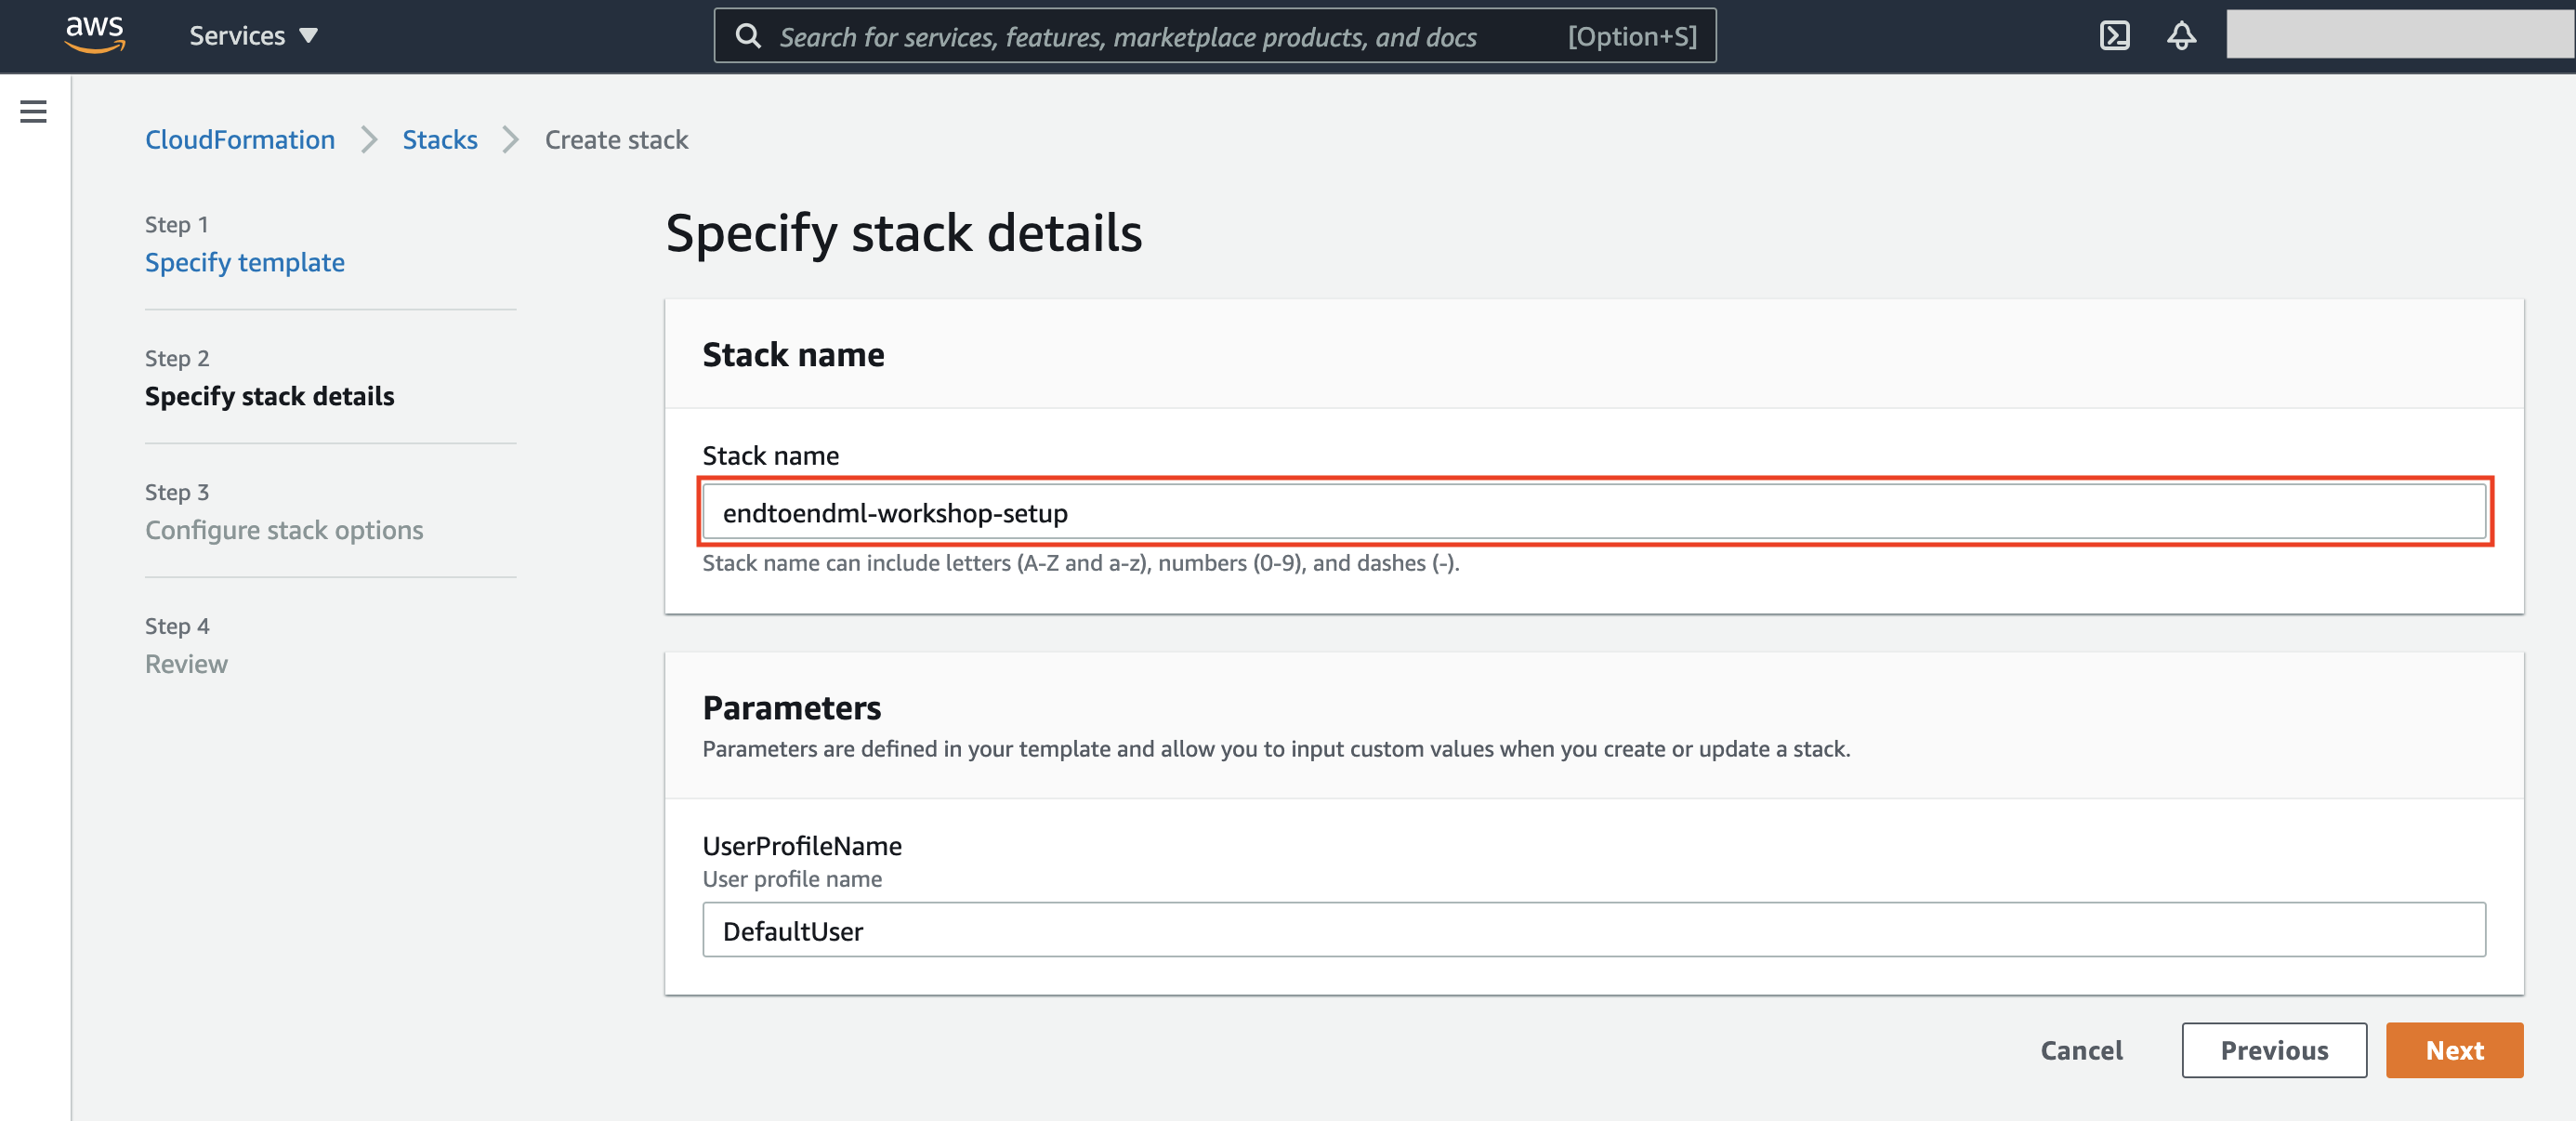The width and height of the screenshot is (2576, 1121).
Task: Go back with the Previous button
Action: tap(2274, 1050)
